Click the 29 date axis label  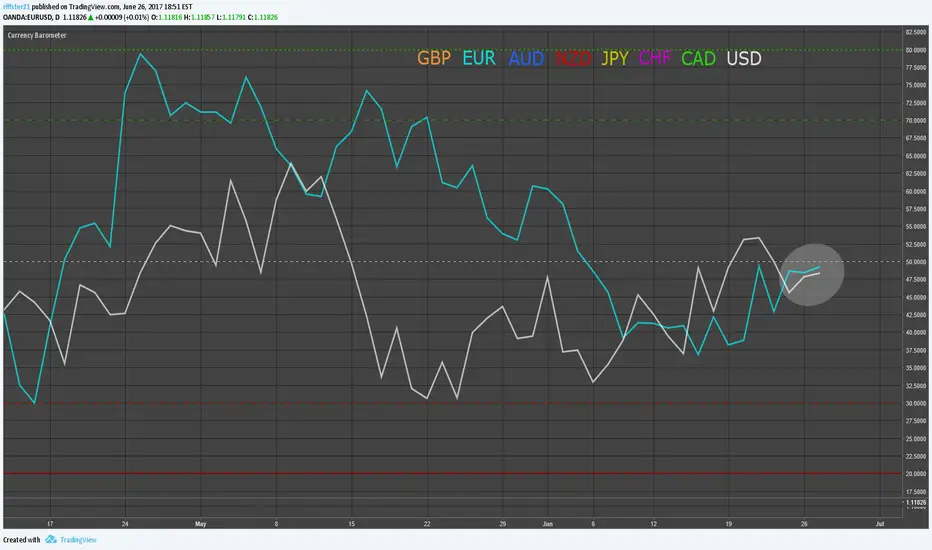point(502,524)
